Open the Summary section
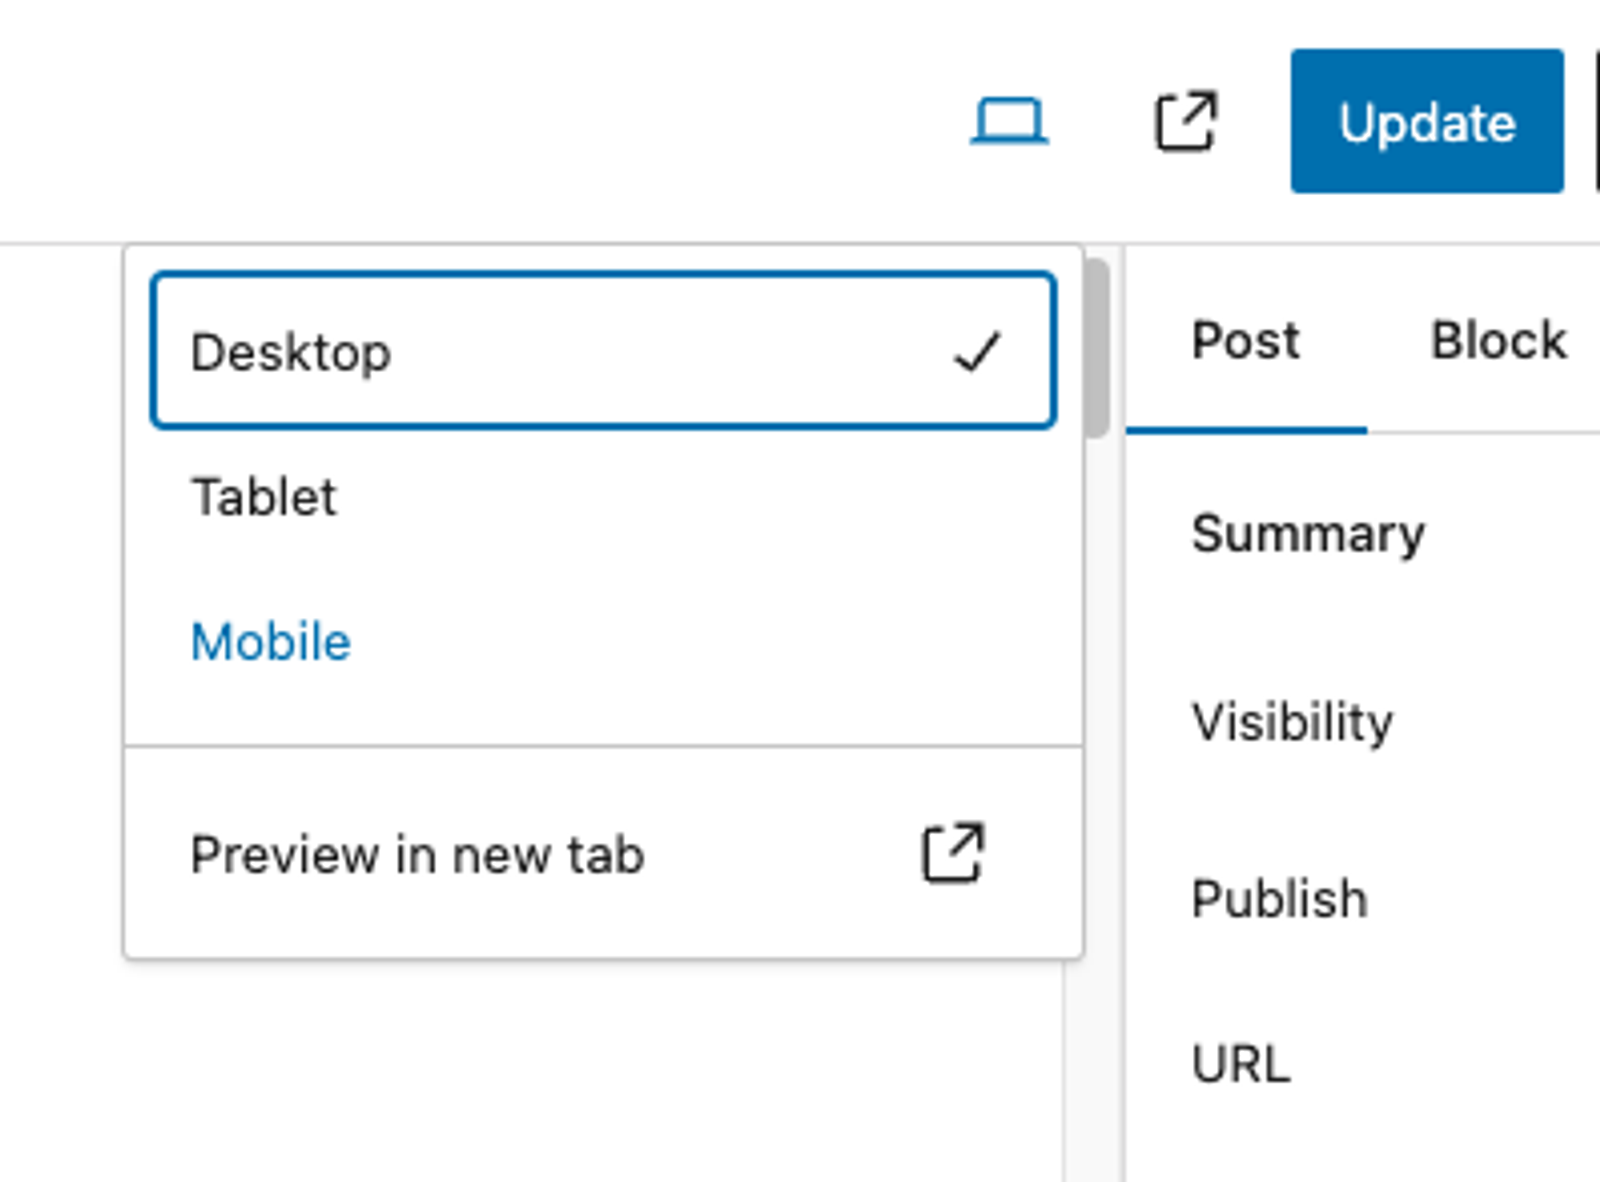Image resolution: width=1600 pixels, height=1182 pixels. [x=1308, y=534]
